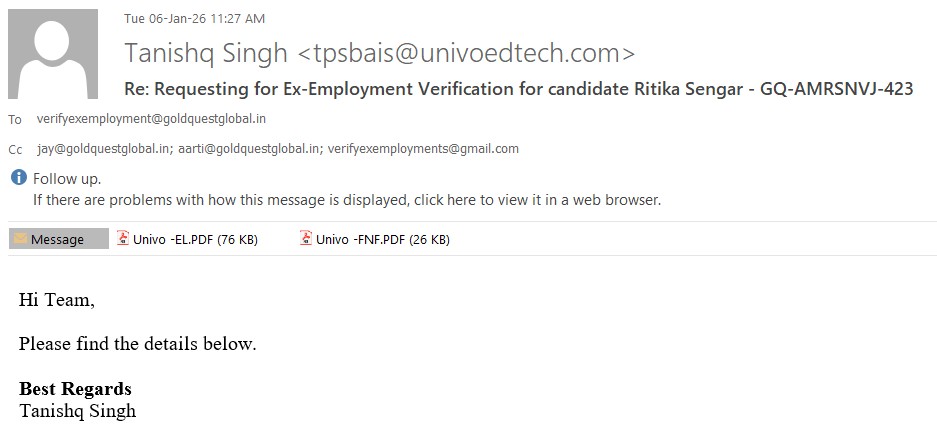Open the Univo -FNF.PDF (26 KB) attachment
Screen dimensions: 937x436
tap(382, 239)
